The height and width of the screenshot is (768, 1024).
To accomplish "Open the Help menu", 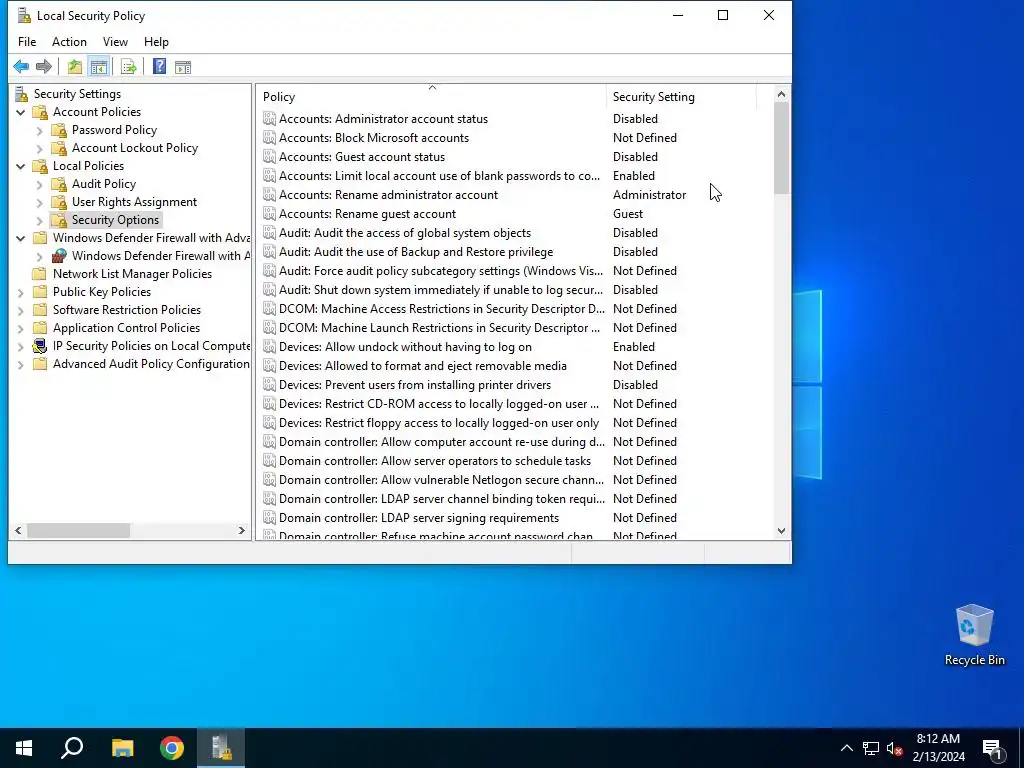I will click(x=156, y=42).
